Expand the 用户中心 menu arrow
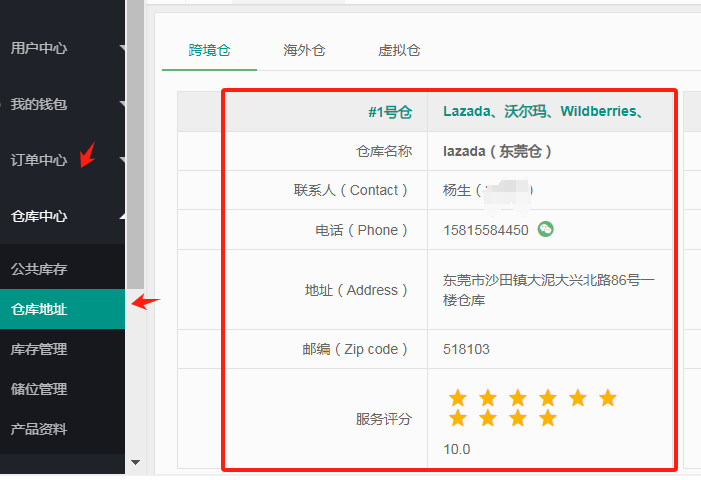The width and height of the screenshot is (701, 480). (x=122, y=47)
